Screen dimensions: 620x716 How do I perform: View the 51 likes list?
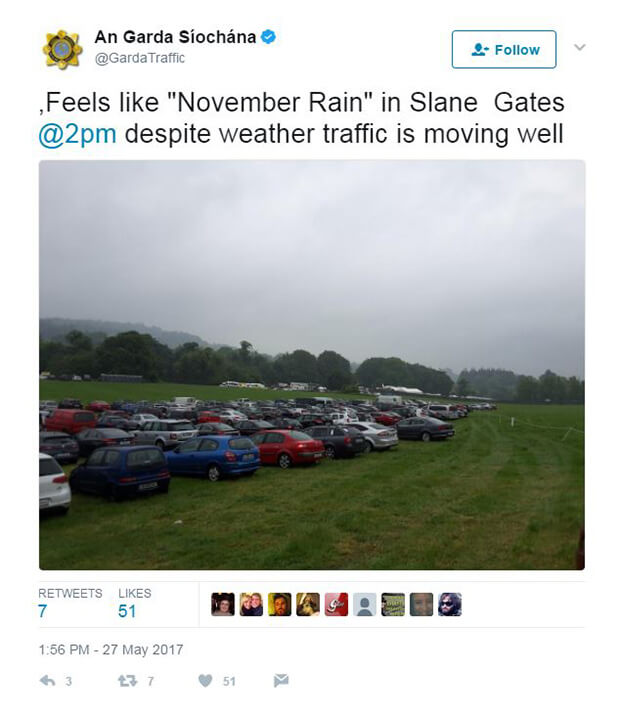pos(134,603)
